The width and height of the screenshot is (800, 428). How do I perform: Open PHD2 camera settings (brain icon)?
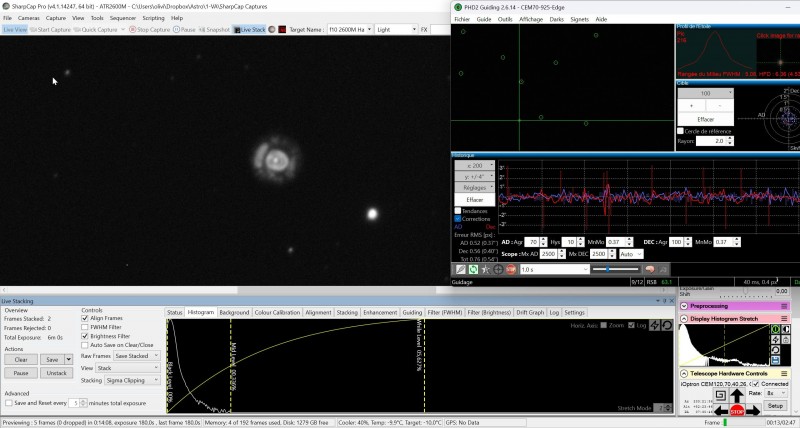649,269
